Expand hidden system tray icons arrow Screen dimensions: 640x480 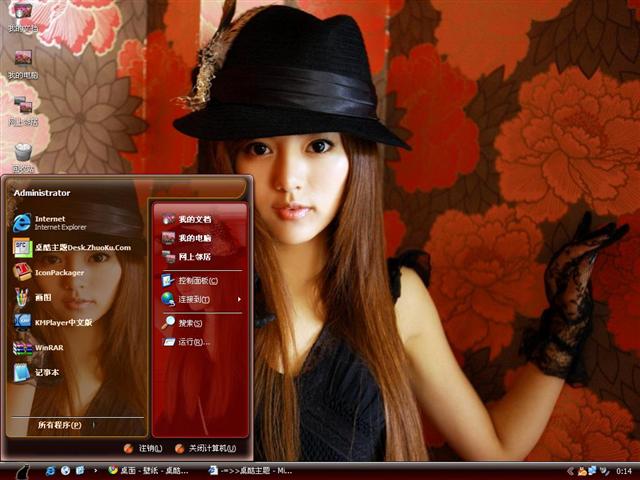571,471
